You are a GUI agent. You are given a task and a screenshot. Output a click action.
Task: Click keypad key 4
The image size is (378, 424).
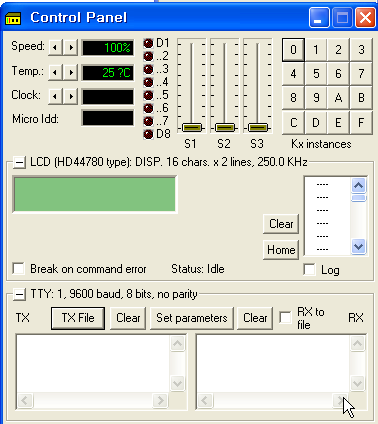[293, 74]
